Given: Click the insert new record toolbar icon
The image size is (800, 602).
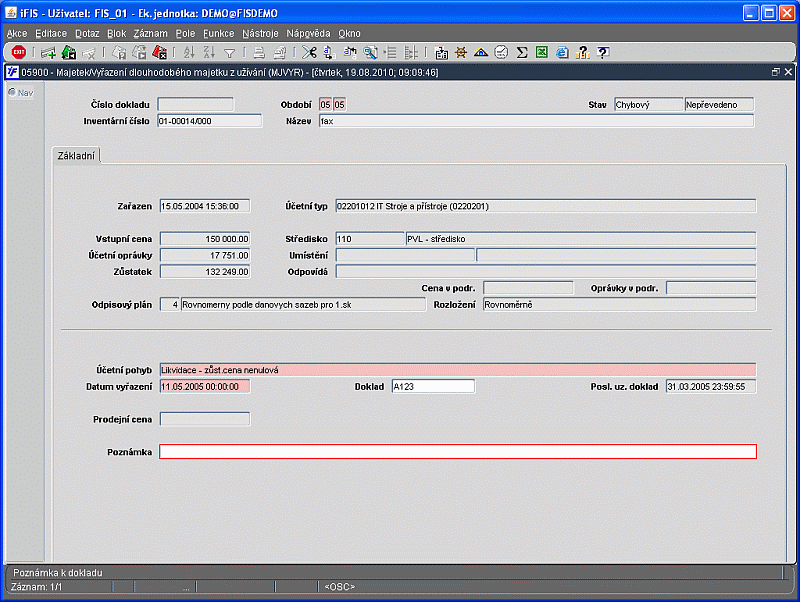Looking at the screenshot, I should (48, 53).
